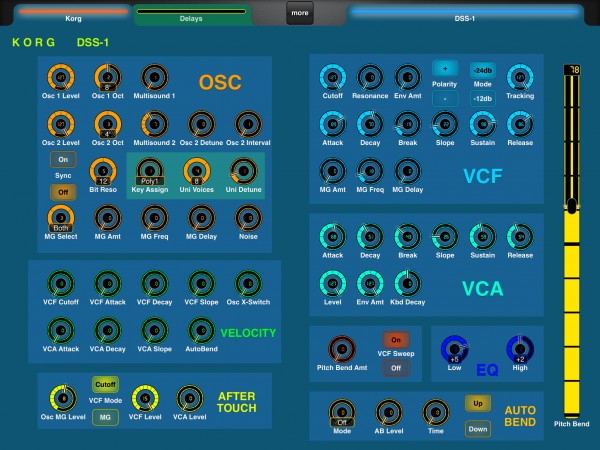Set aftertouch VCF Mode to MG

[x=105, y=417]
